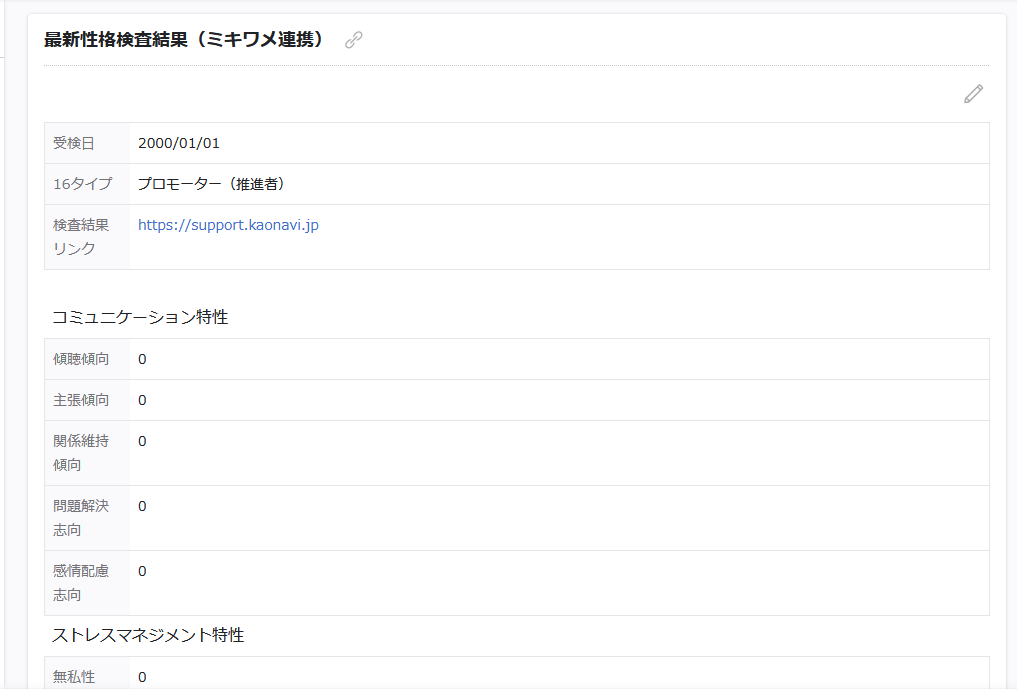Viewport: 1017px width, 689px height.
Task: Open the edit pencil icon for the survey results
Action: [971, 94]
